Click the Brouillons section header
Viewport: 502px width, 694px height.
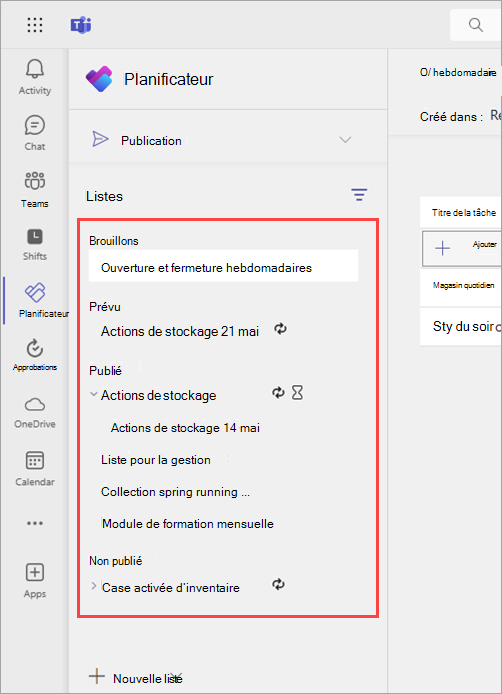[114, 241]
